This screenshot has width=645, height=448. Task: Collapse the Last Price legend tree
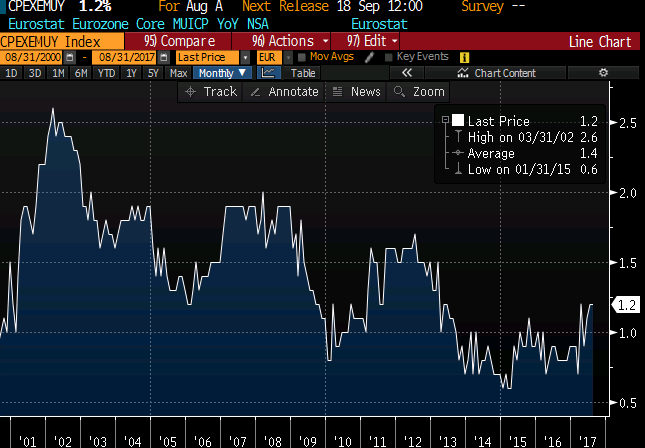446,120
